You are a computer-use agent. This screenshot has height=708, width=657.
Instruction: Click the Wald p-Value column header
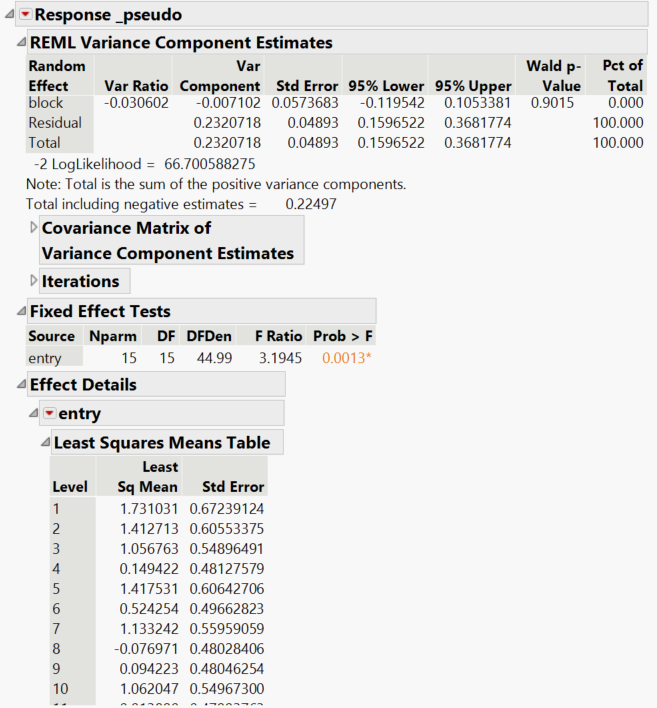(x=553, y=76)
